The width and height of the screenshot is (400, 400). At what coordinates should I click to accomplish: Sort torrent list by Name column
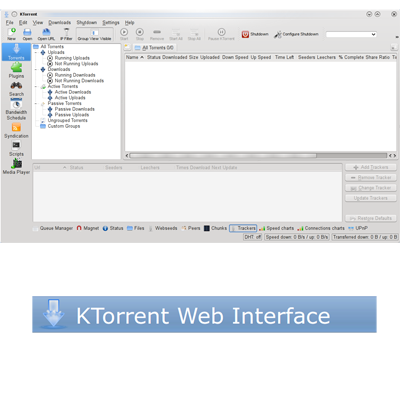(135, 57)
